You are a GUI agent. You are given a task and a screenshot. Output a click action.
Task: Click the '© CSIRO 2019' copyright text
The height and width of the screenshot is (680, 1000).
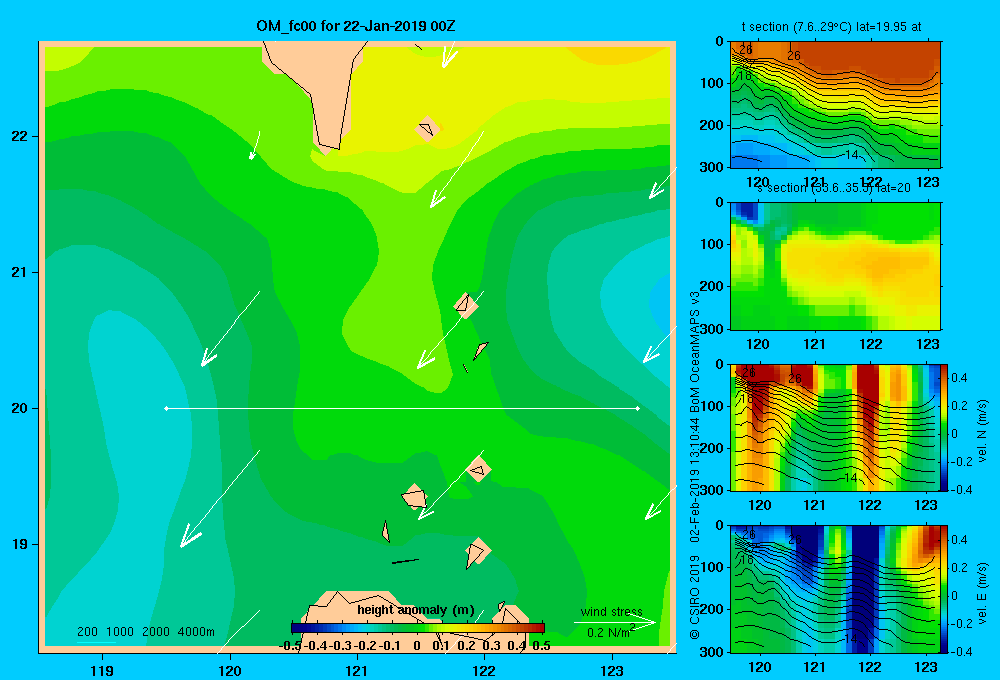coord(695,597)
